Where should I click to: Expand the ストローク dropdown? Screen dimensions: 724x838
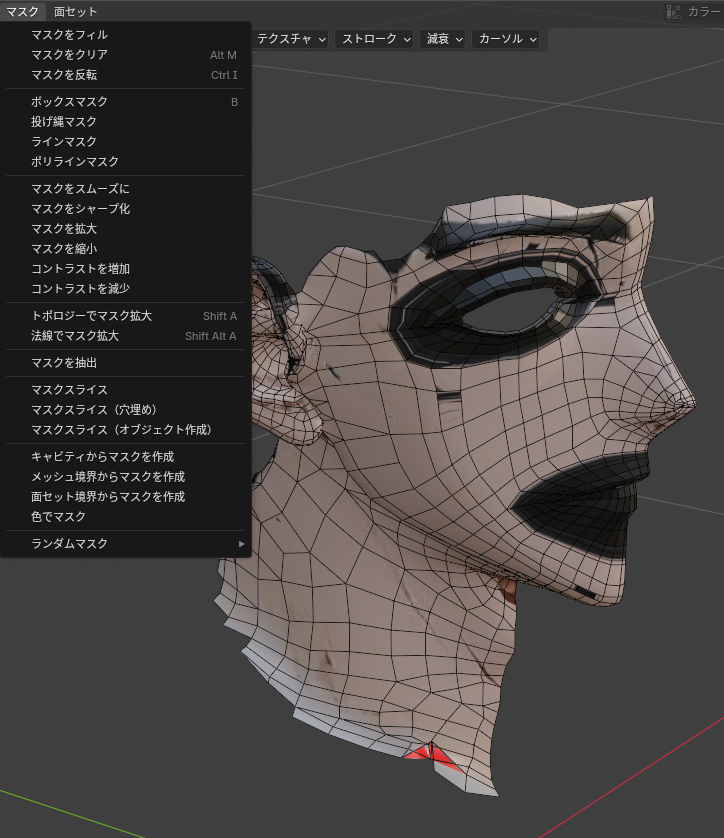pyautogui.click(x=376, y=39)
